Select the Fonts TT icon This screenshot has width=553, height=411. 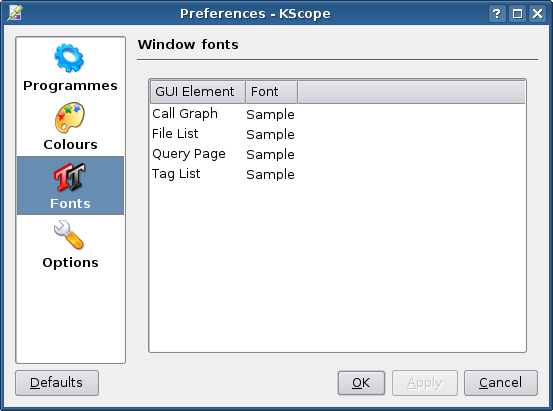[x=69, y=177]
